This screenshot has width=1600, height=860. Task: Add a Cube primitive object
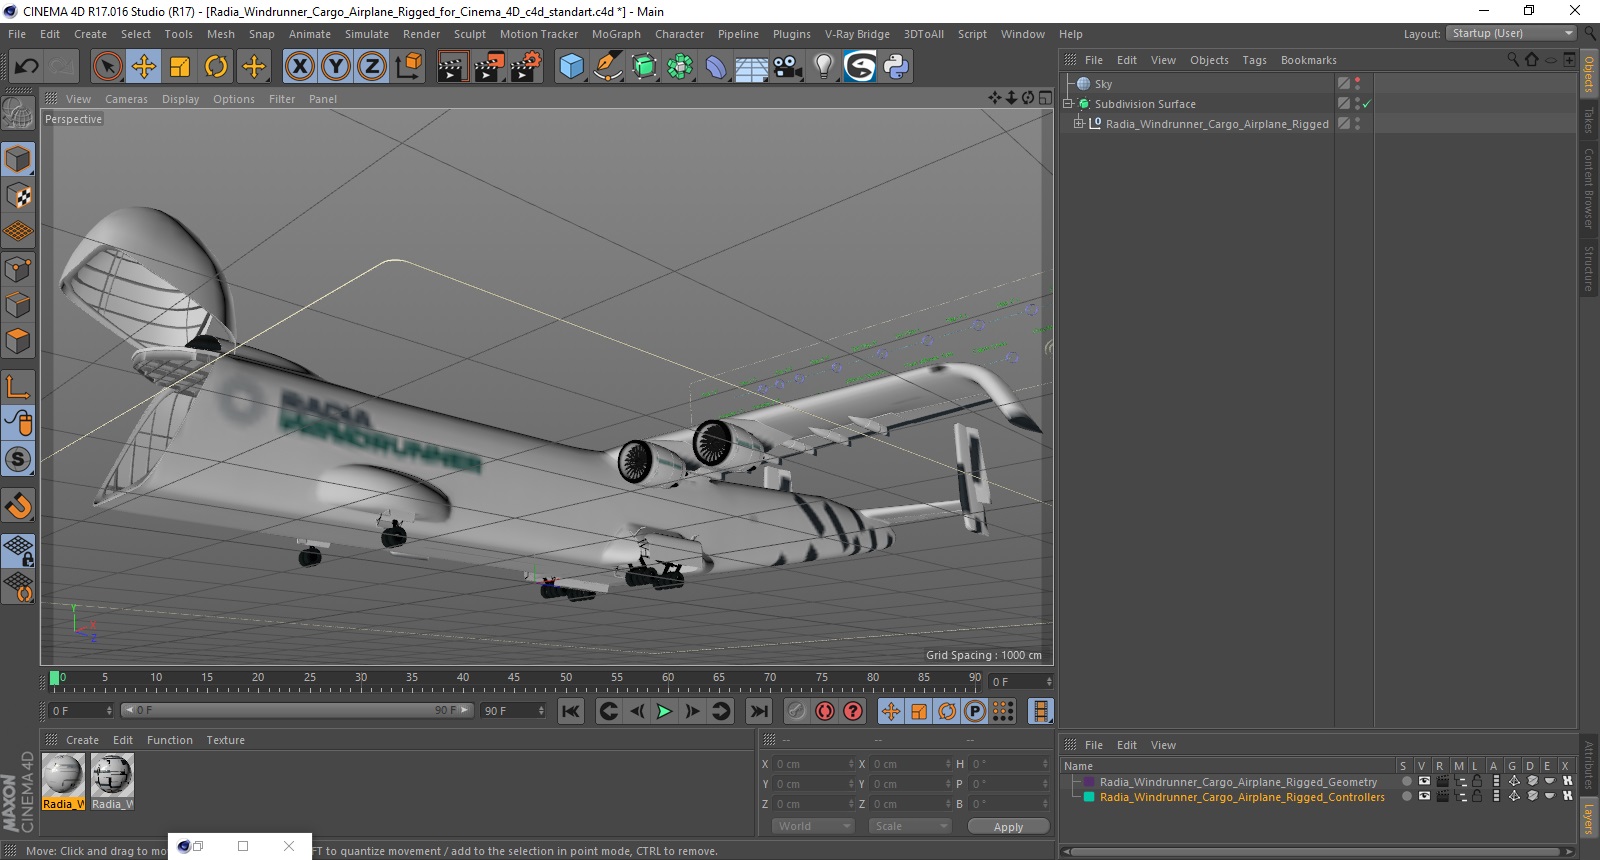571,67
